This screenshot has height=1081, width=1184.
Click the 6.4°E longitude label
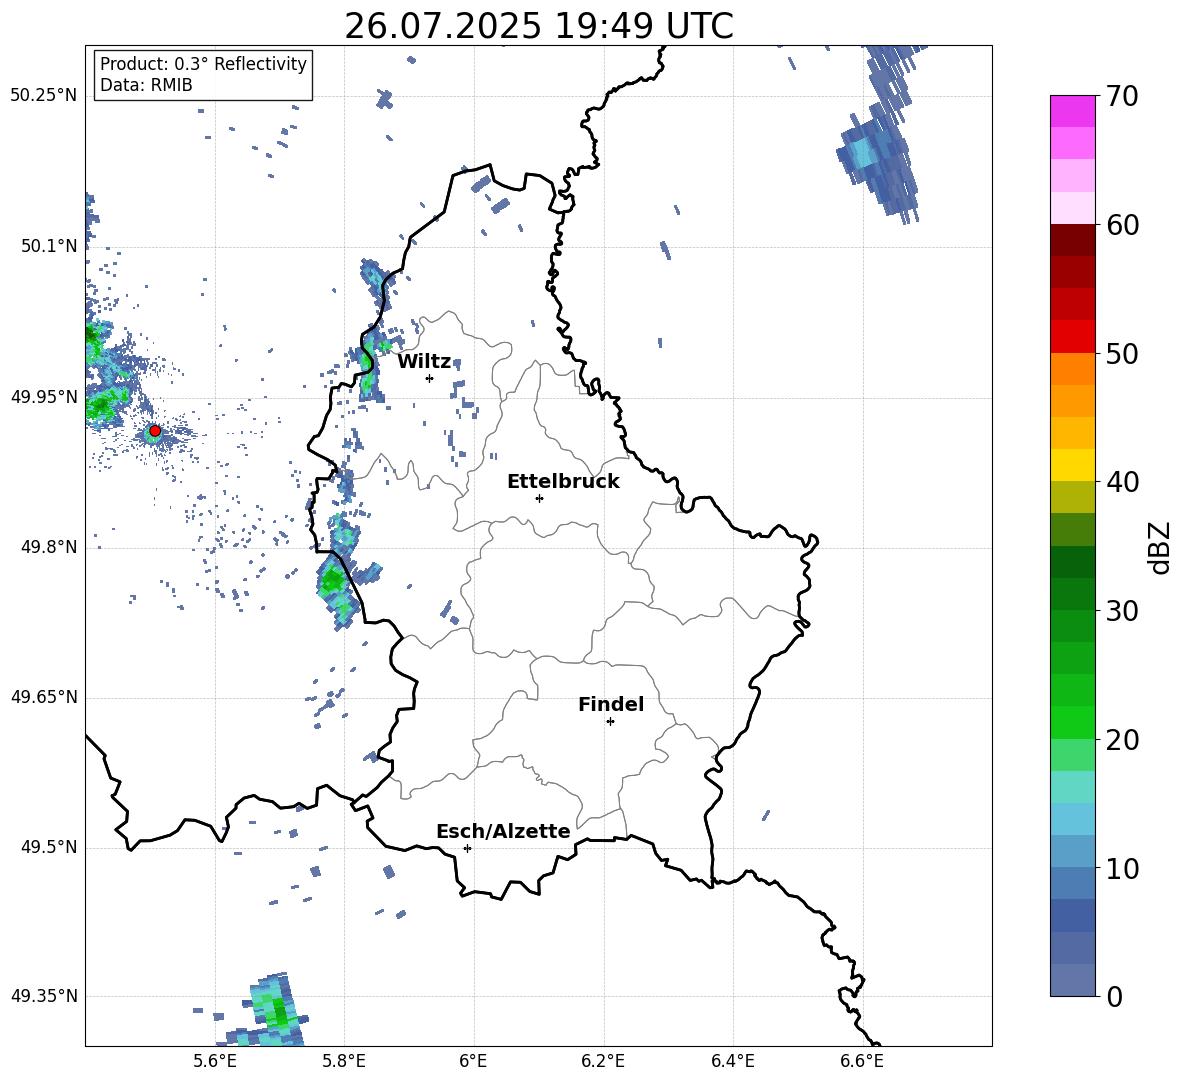[x=733, y=1061]
